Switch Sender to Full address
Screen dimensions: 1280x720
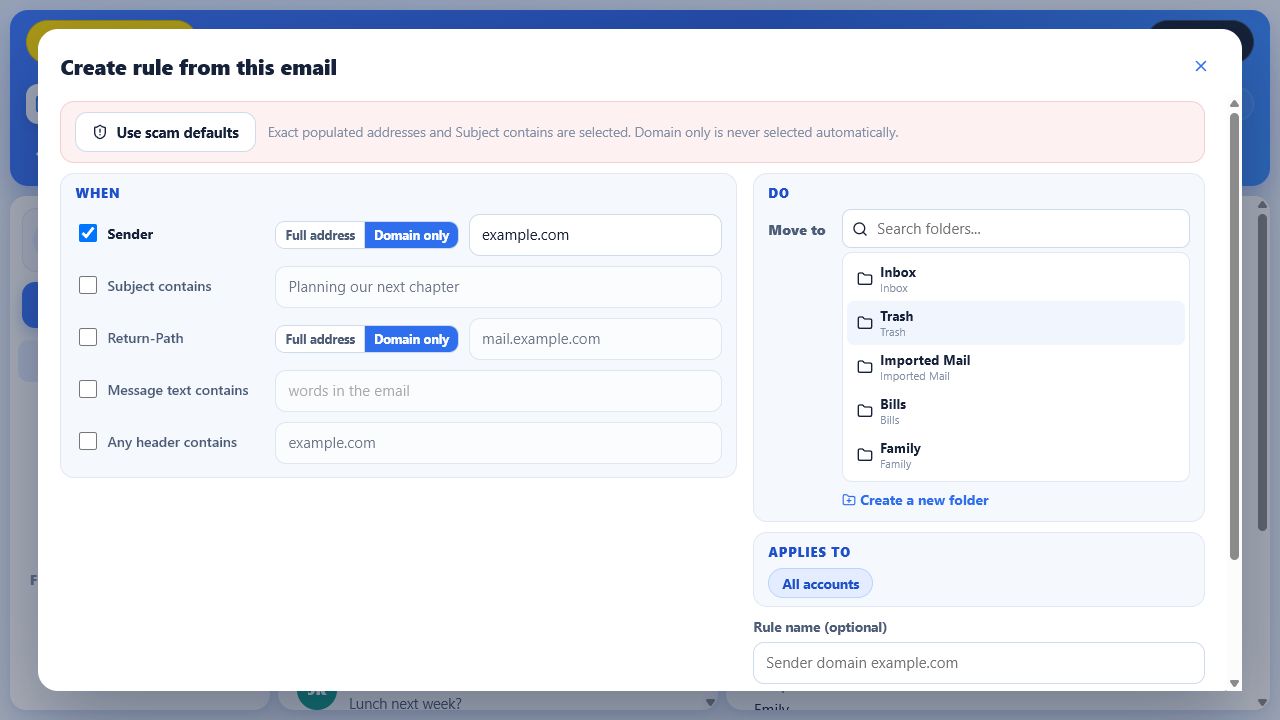tap(320, 235)
